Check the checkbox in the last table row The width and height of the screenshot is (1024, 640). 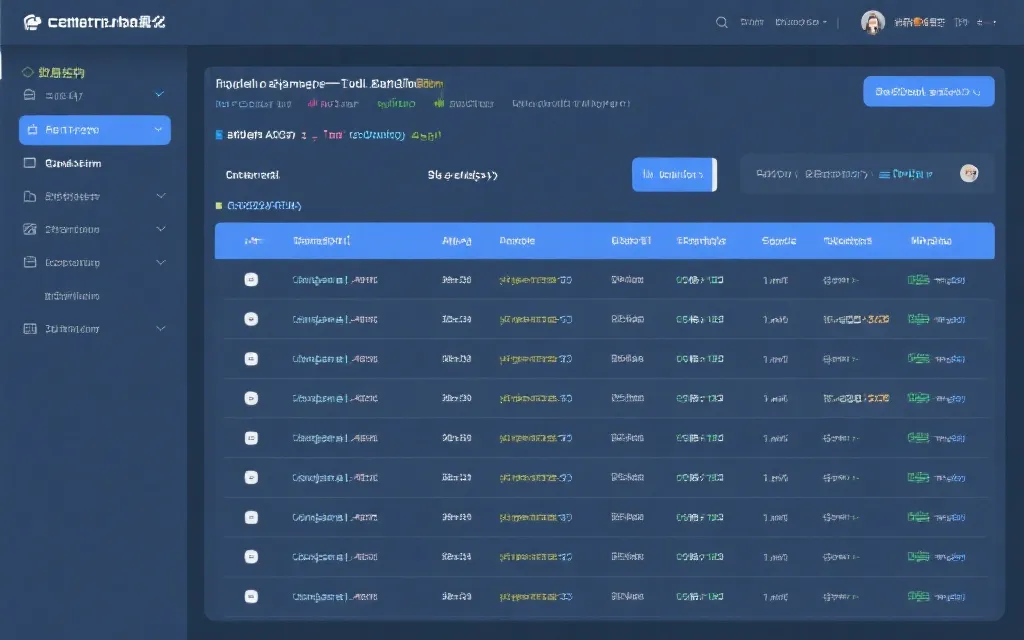pos(251,597)
